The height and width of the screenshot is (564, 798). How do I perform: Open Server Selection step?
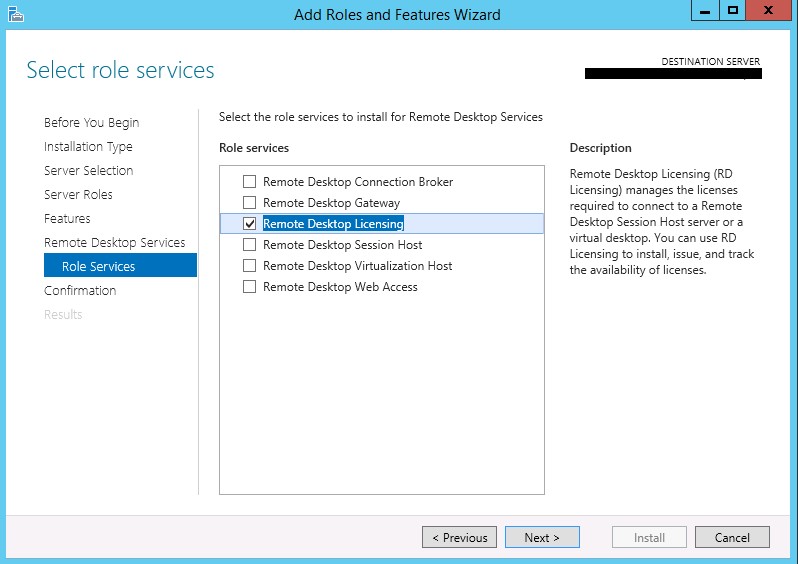point(89,171)
